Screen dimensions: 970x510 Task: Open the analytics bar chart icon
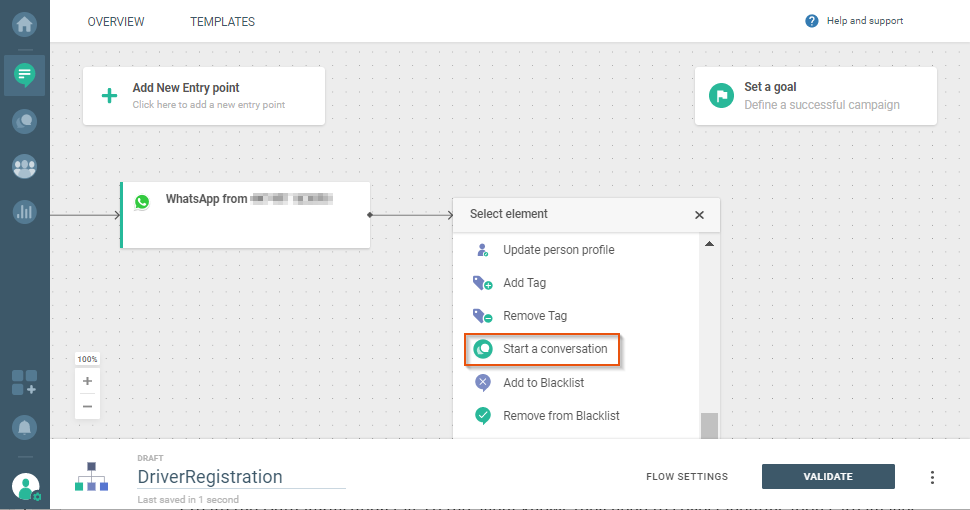click(24, 212)
